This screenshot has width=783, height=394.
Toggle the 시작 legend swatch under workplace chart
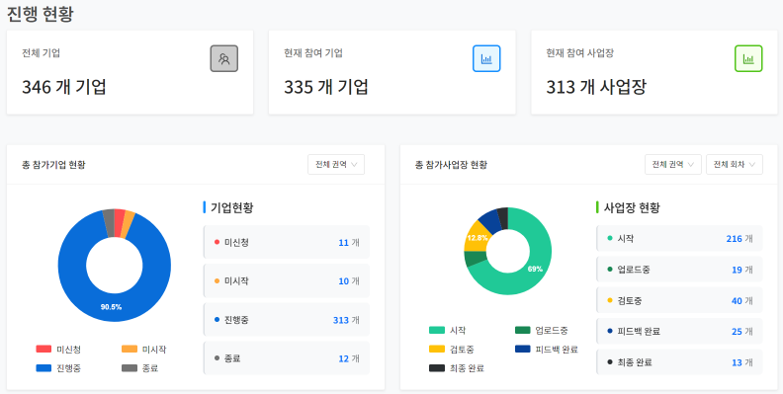click(437, 330)
